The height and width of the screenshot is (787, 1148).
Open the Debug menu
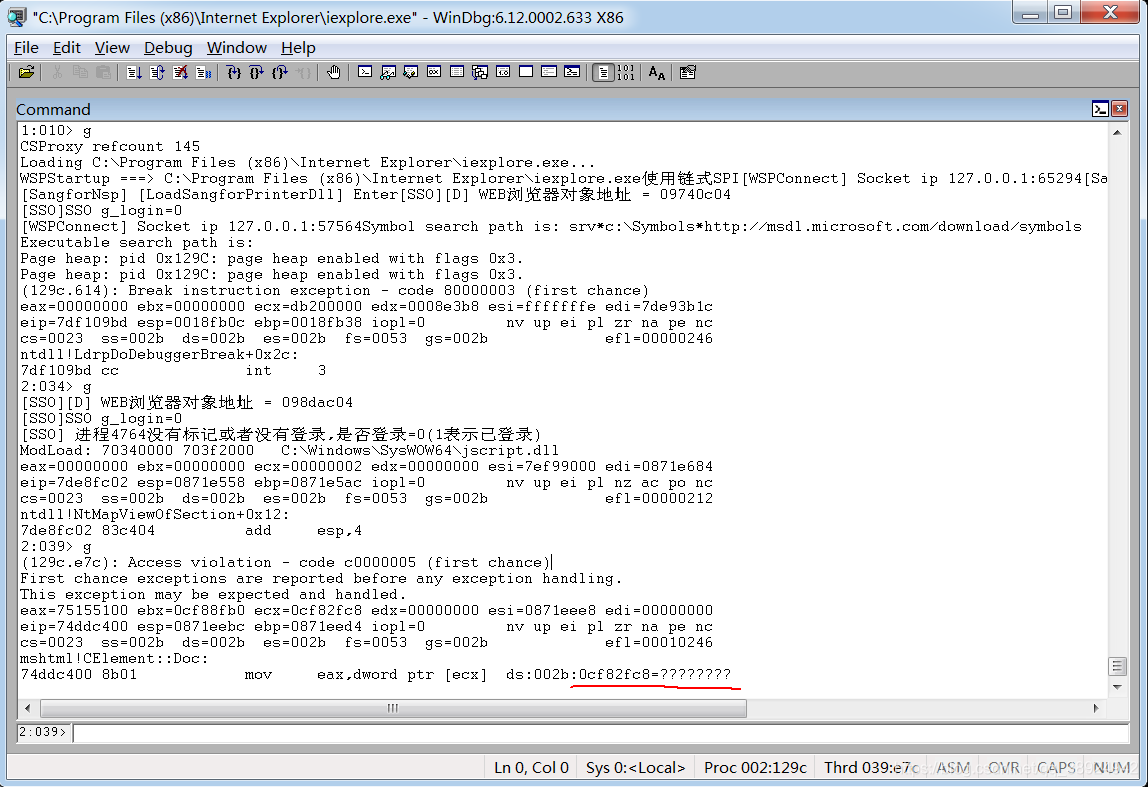pos(168,48)
